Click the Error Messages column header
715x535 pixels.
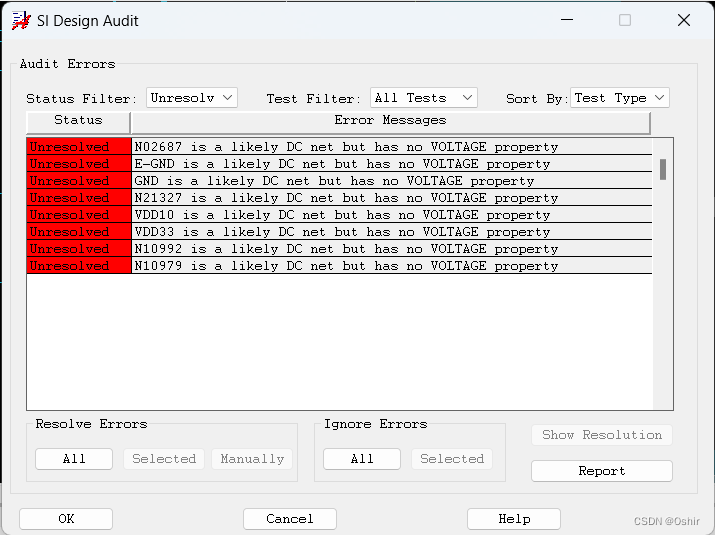[x=390, y=121]
